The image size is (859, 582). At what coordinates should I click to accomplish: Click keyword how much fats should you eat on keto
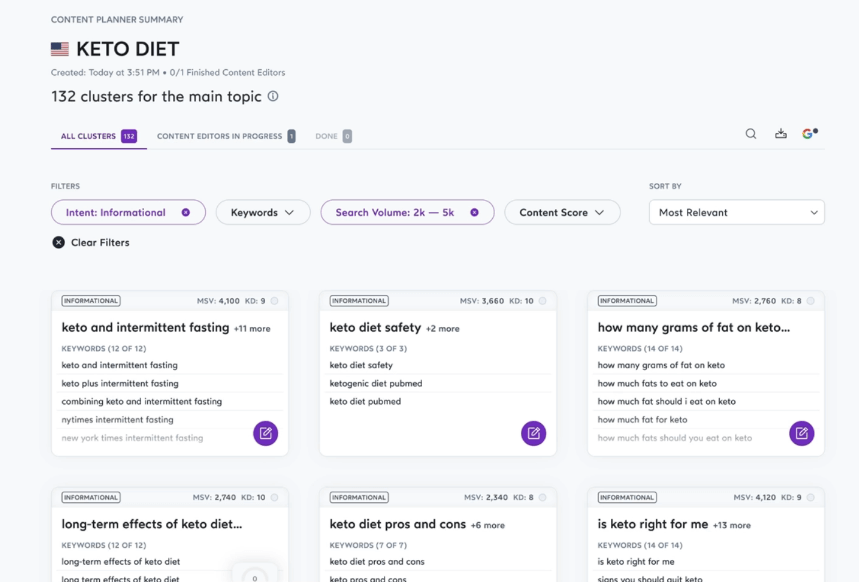pos(674,438)
